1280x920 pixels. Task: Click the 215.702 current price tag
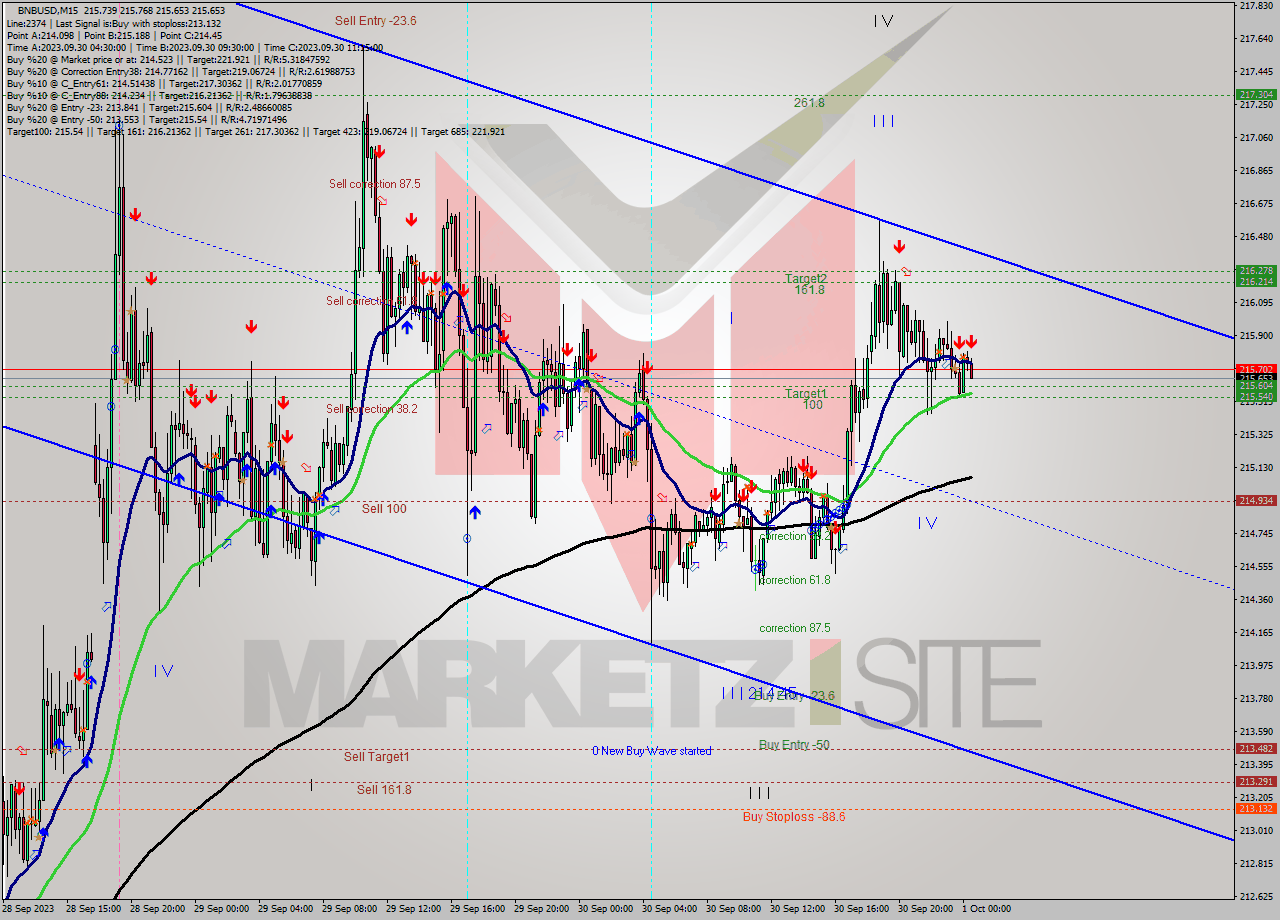[x=1256, y=369]
